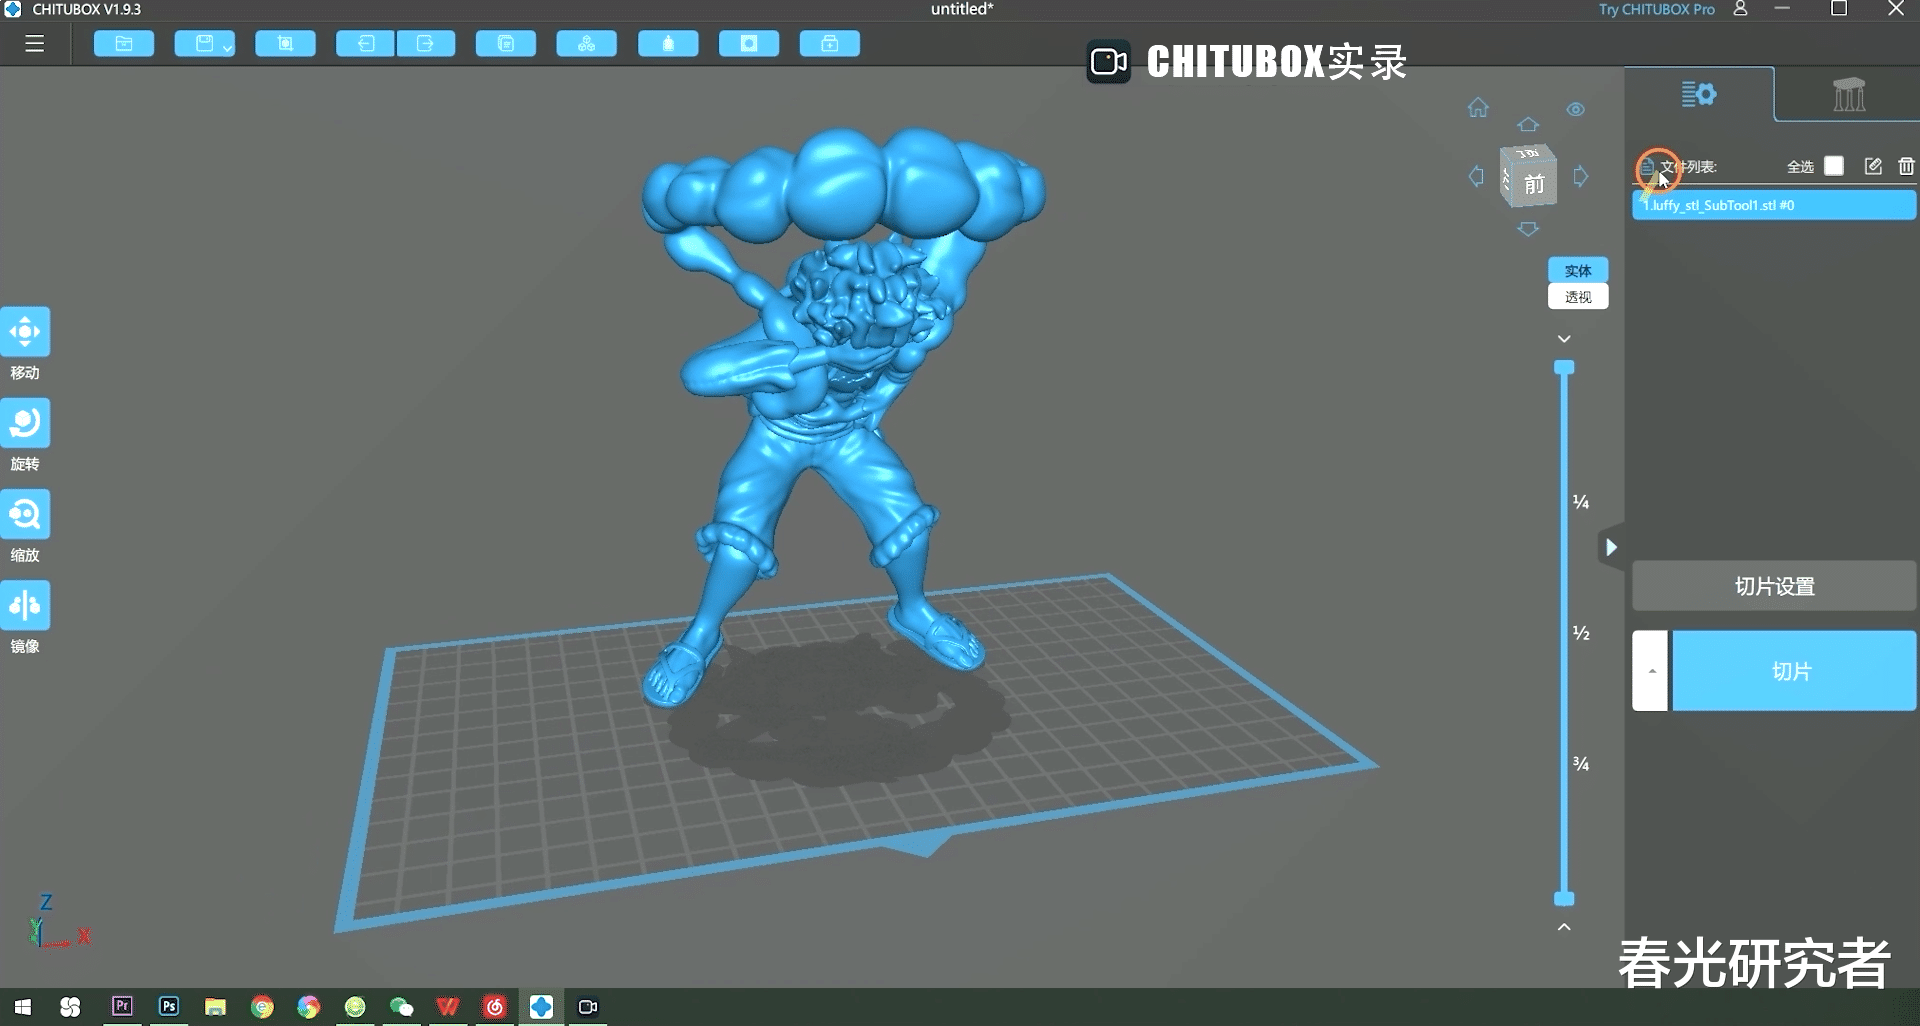Screen dimensions: 1920x1026
Task: Click the Undo arrow toolbar icon
Action: [x=366, y=44]
